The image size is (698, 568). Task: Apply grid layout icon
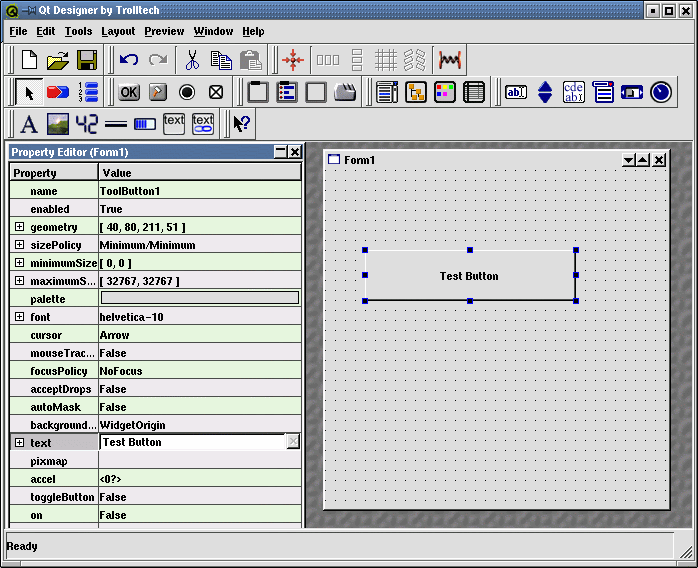[386, 60]
